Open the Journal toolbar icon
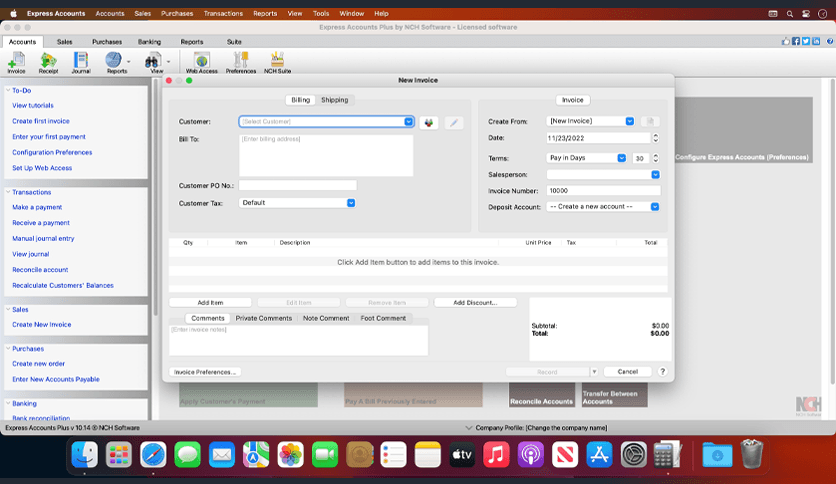Viewport: 836px width, 484px height. [x=81, y=63]
